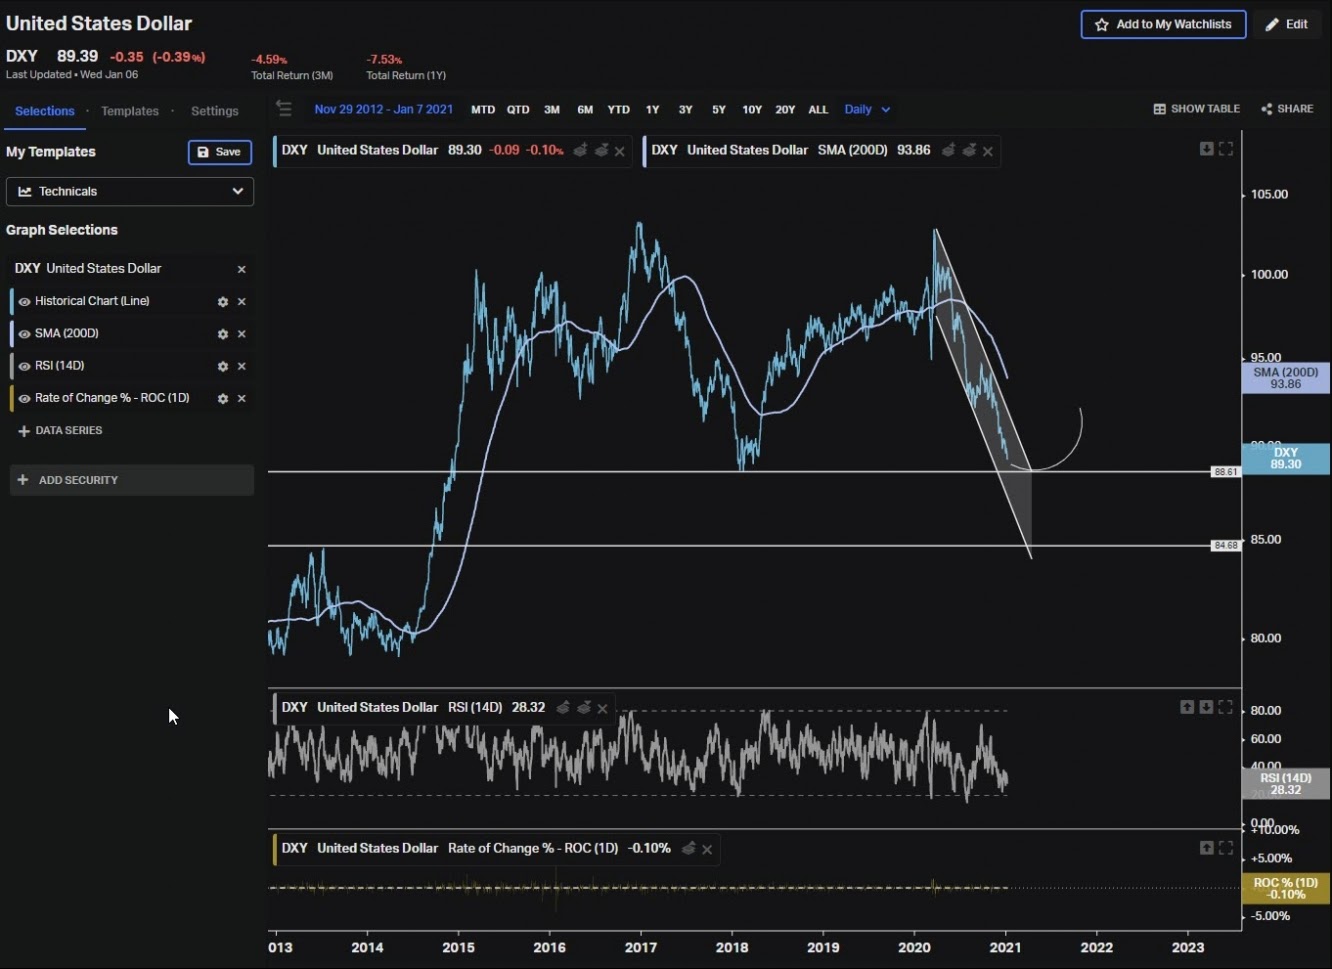The height and width of the screenshot is (969, 1332).
Task: Click the RSI (14D) 28.32 axis label
Action: 1286,784
